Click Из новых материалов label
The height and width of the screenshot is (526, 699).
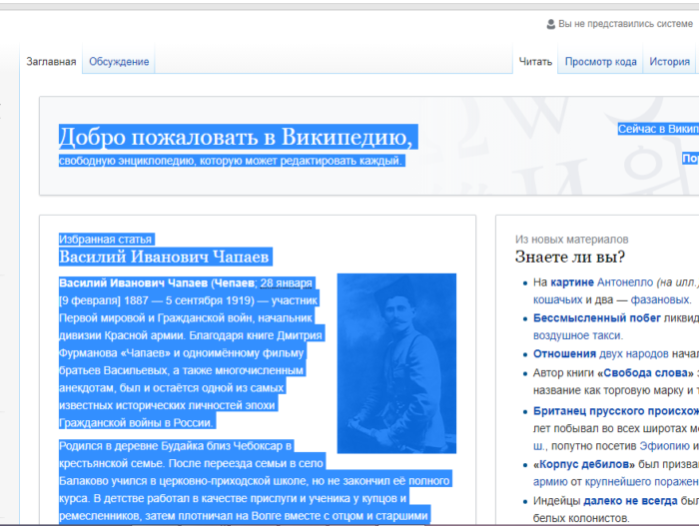click(x=572, y=239)
